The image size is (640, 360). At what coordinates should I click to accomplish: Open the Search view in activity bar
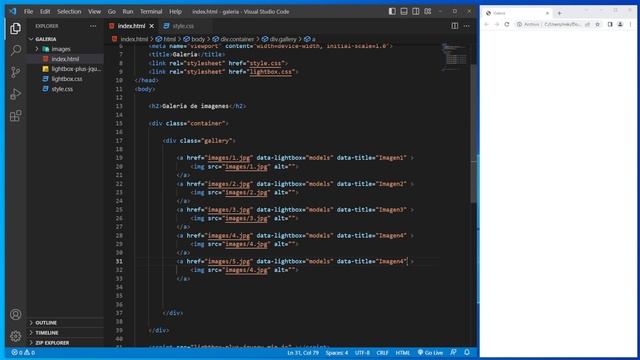pos(16,50)
